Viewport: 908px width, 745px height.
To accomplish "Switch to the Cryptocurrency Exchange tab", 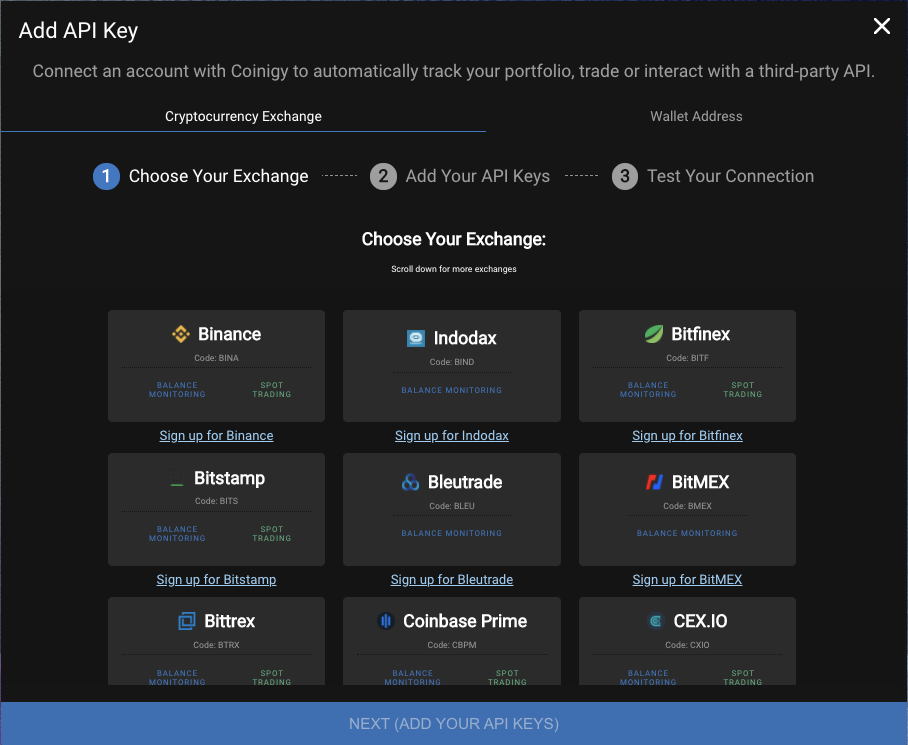I will [243, 116].
